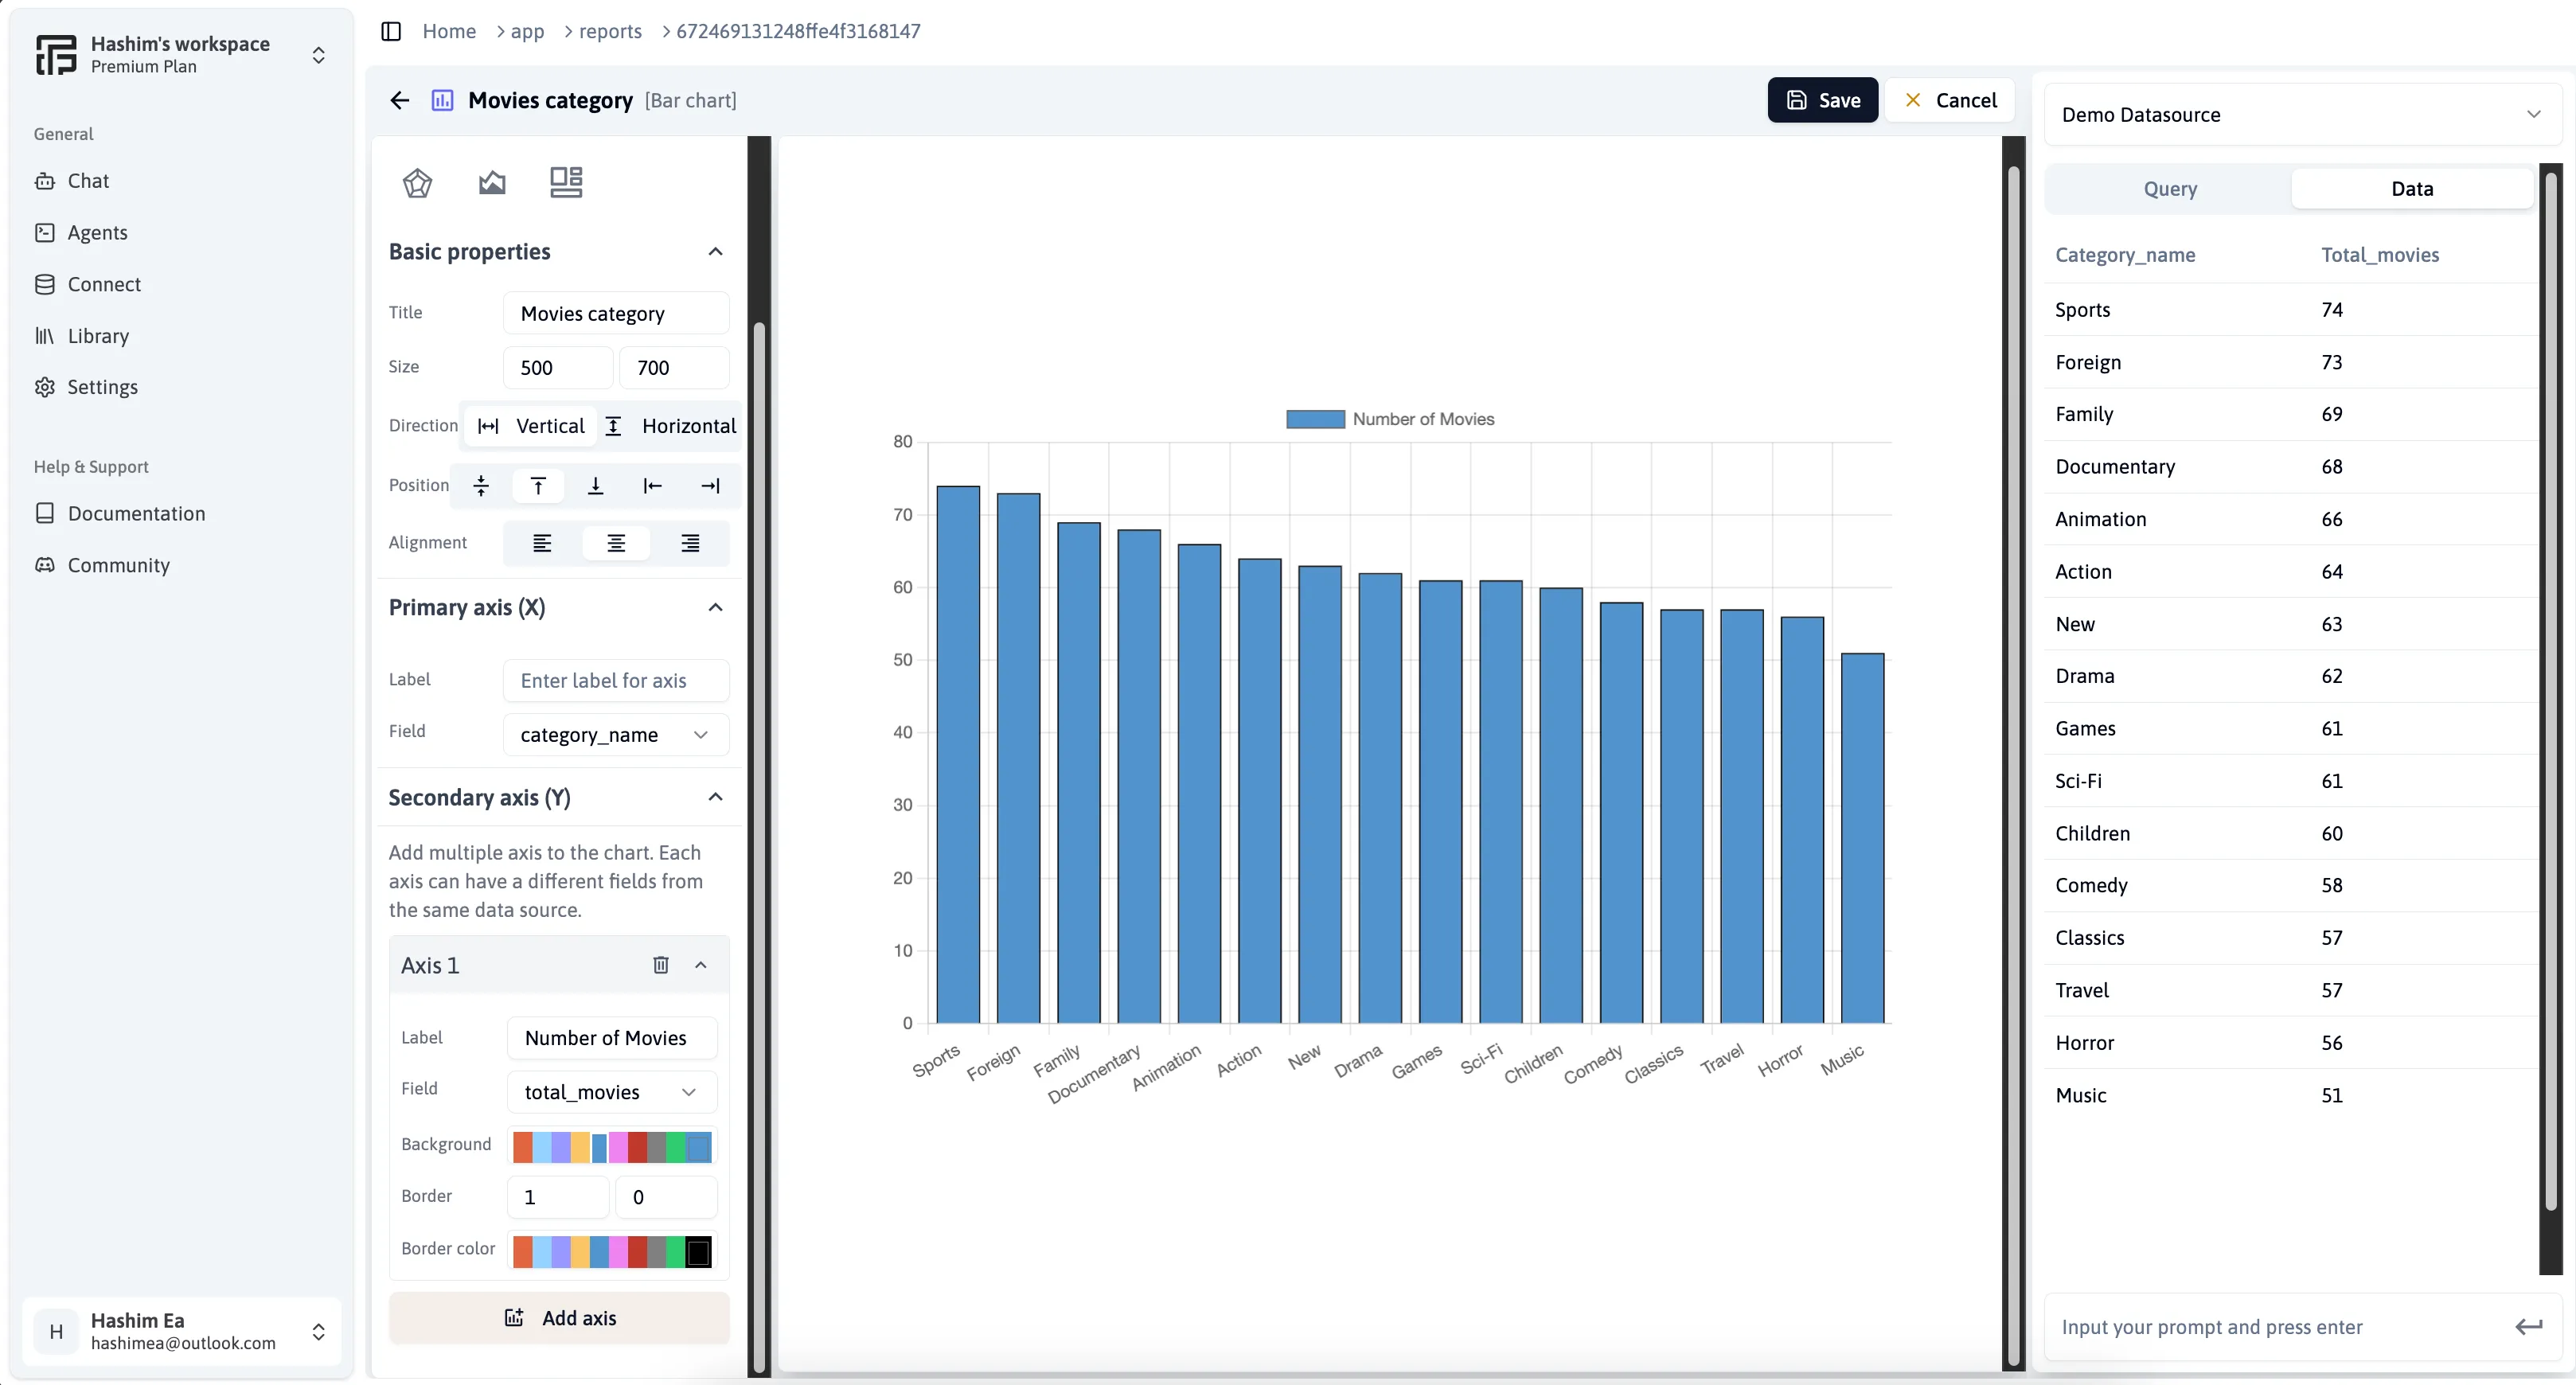Toggle the Number of Movies legend
Viewport: 2576px width, 1385px height.
tap(1390, 419)
